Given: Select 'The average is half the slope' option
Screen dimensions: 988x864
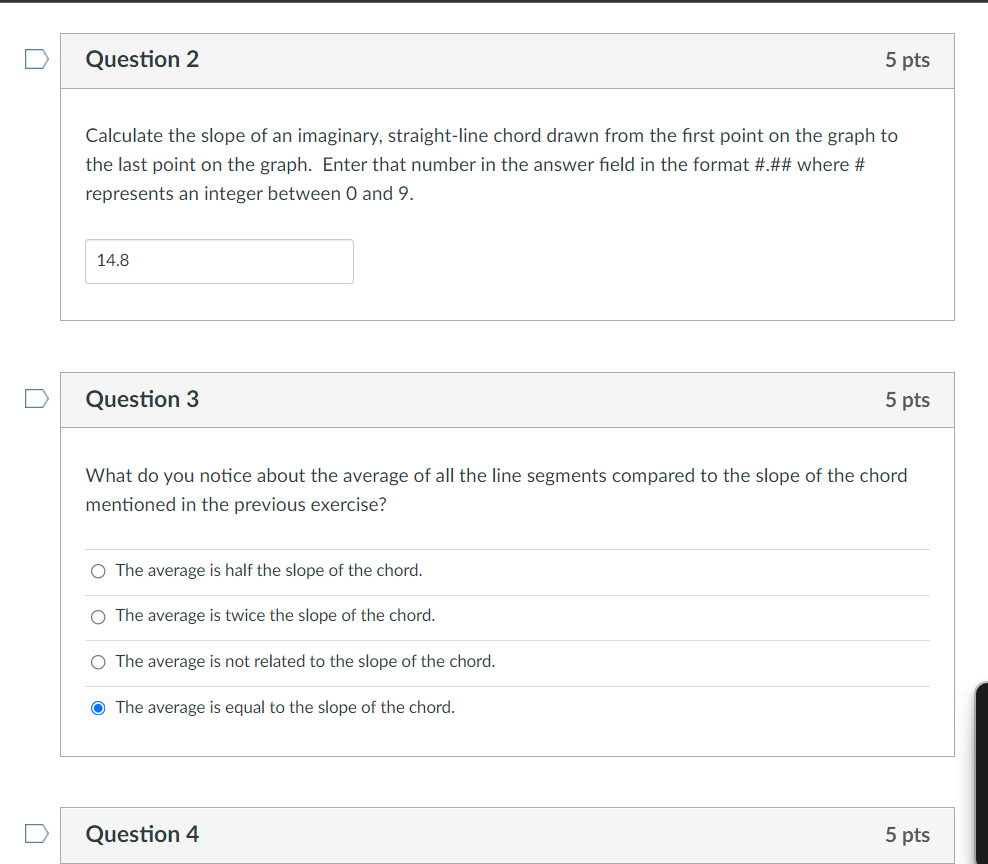Looking at the screenshot, I should pyautogui.click(x=98, y=570).
